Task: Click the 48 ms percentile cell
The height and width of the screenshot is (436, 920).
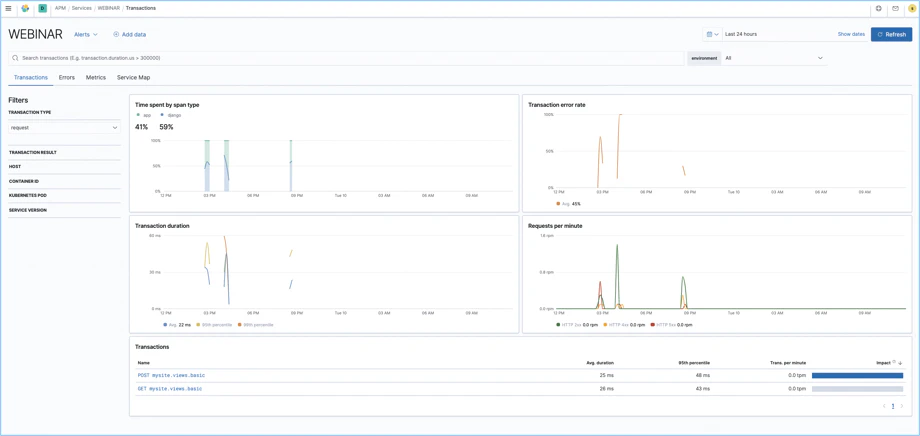Action: pos(703,375)
